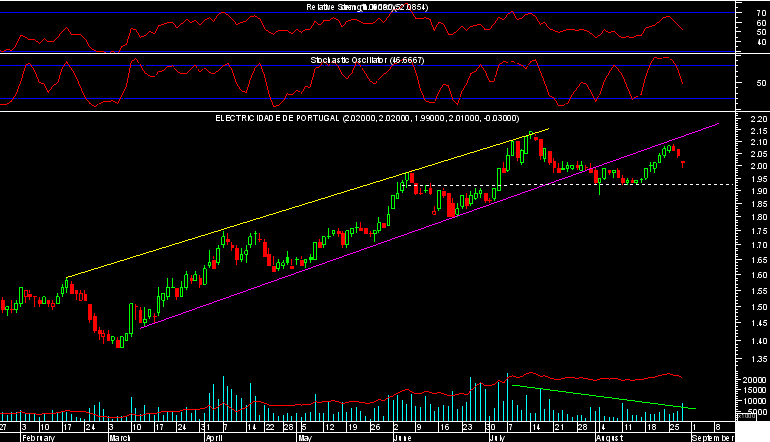Click the May month label

tap(304, 438)
